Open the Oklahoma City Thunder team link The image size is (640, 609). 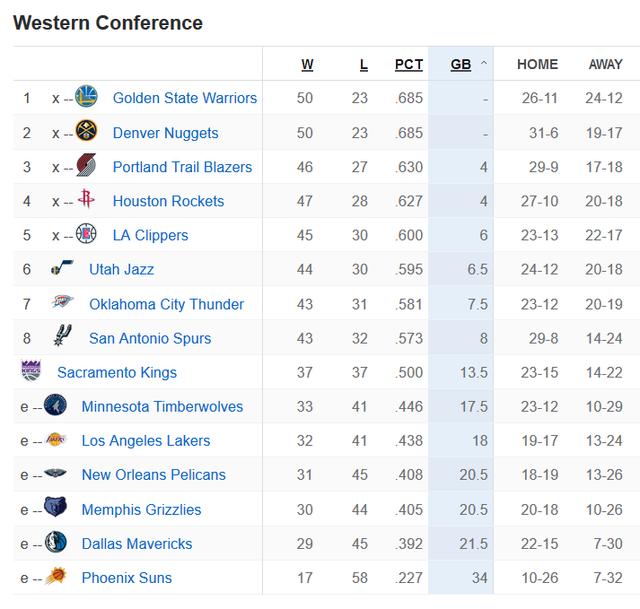pos(167,304)
